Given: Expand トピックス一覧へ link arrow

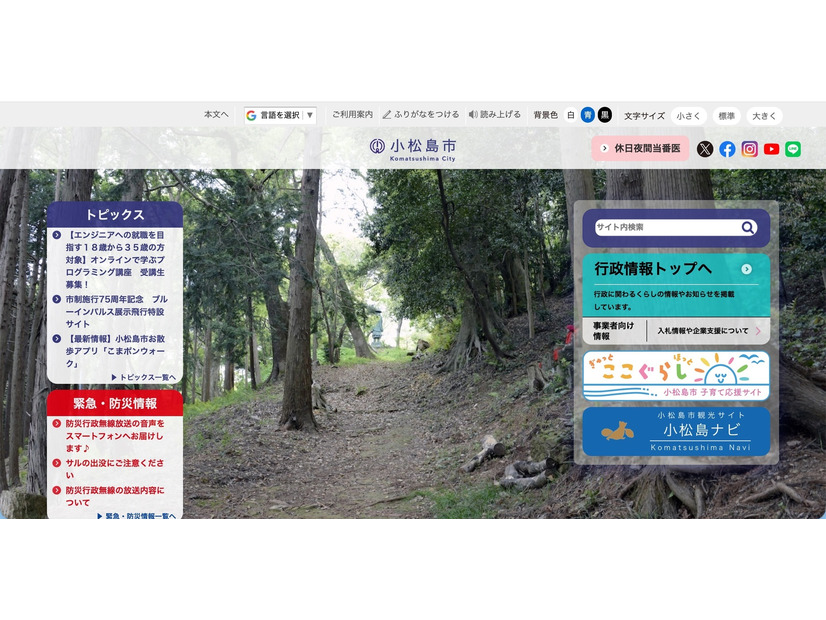Looking at the screenshot, I should (144, 377).
